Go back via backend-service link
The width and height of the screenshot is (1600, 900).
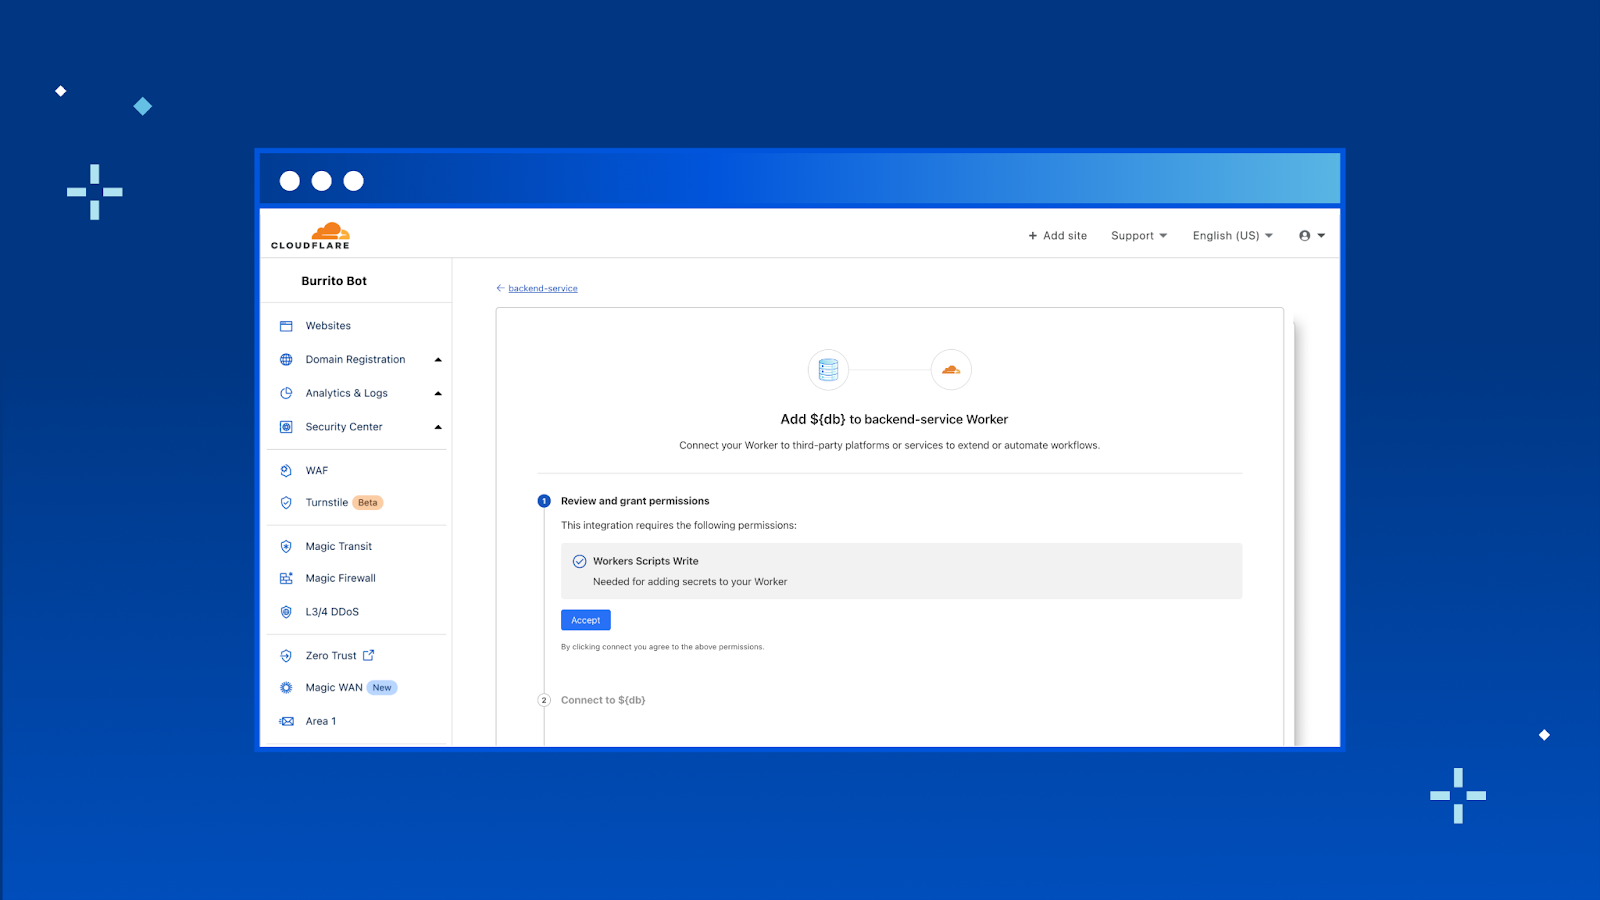coord(542,289)
